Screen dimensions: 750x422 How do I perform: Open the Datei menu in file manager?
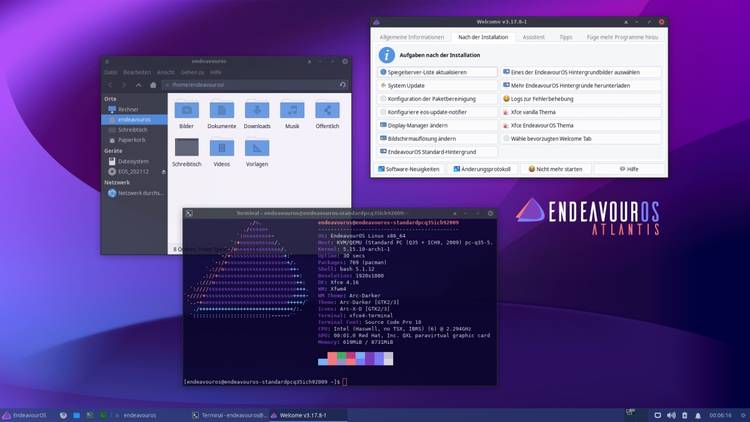click(110, 72)
